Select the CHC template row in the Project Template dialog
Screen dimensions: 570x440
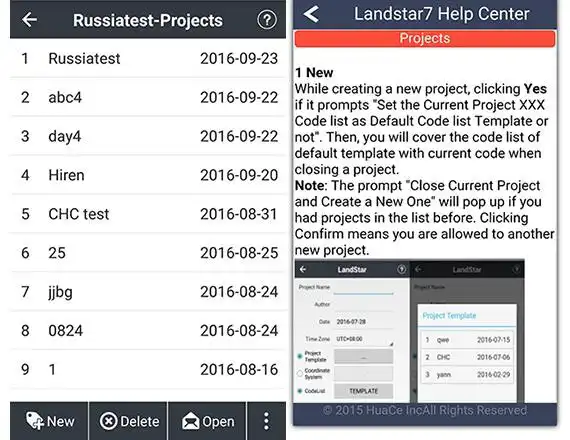(467, 357)
